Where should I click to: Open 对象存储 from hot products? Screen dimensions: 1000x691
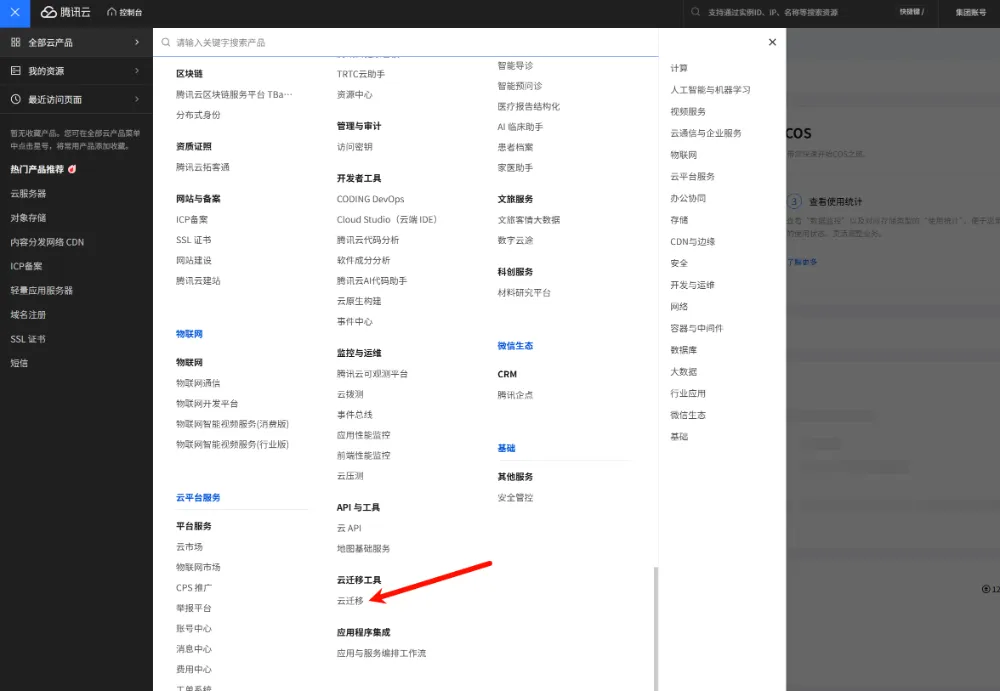click(28, 218)
